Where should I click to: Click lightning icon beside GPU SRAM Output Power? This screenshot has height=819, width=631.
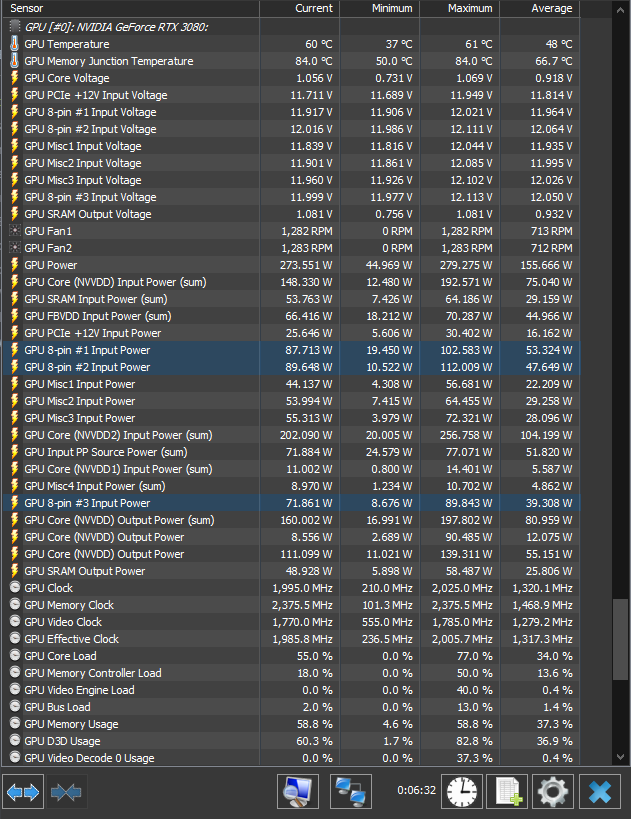click(15, 570)
